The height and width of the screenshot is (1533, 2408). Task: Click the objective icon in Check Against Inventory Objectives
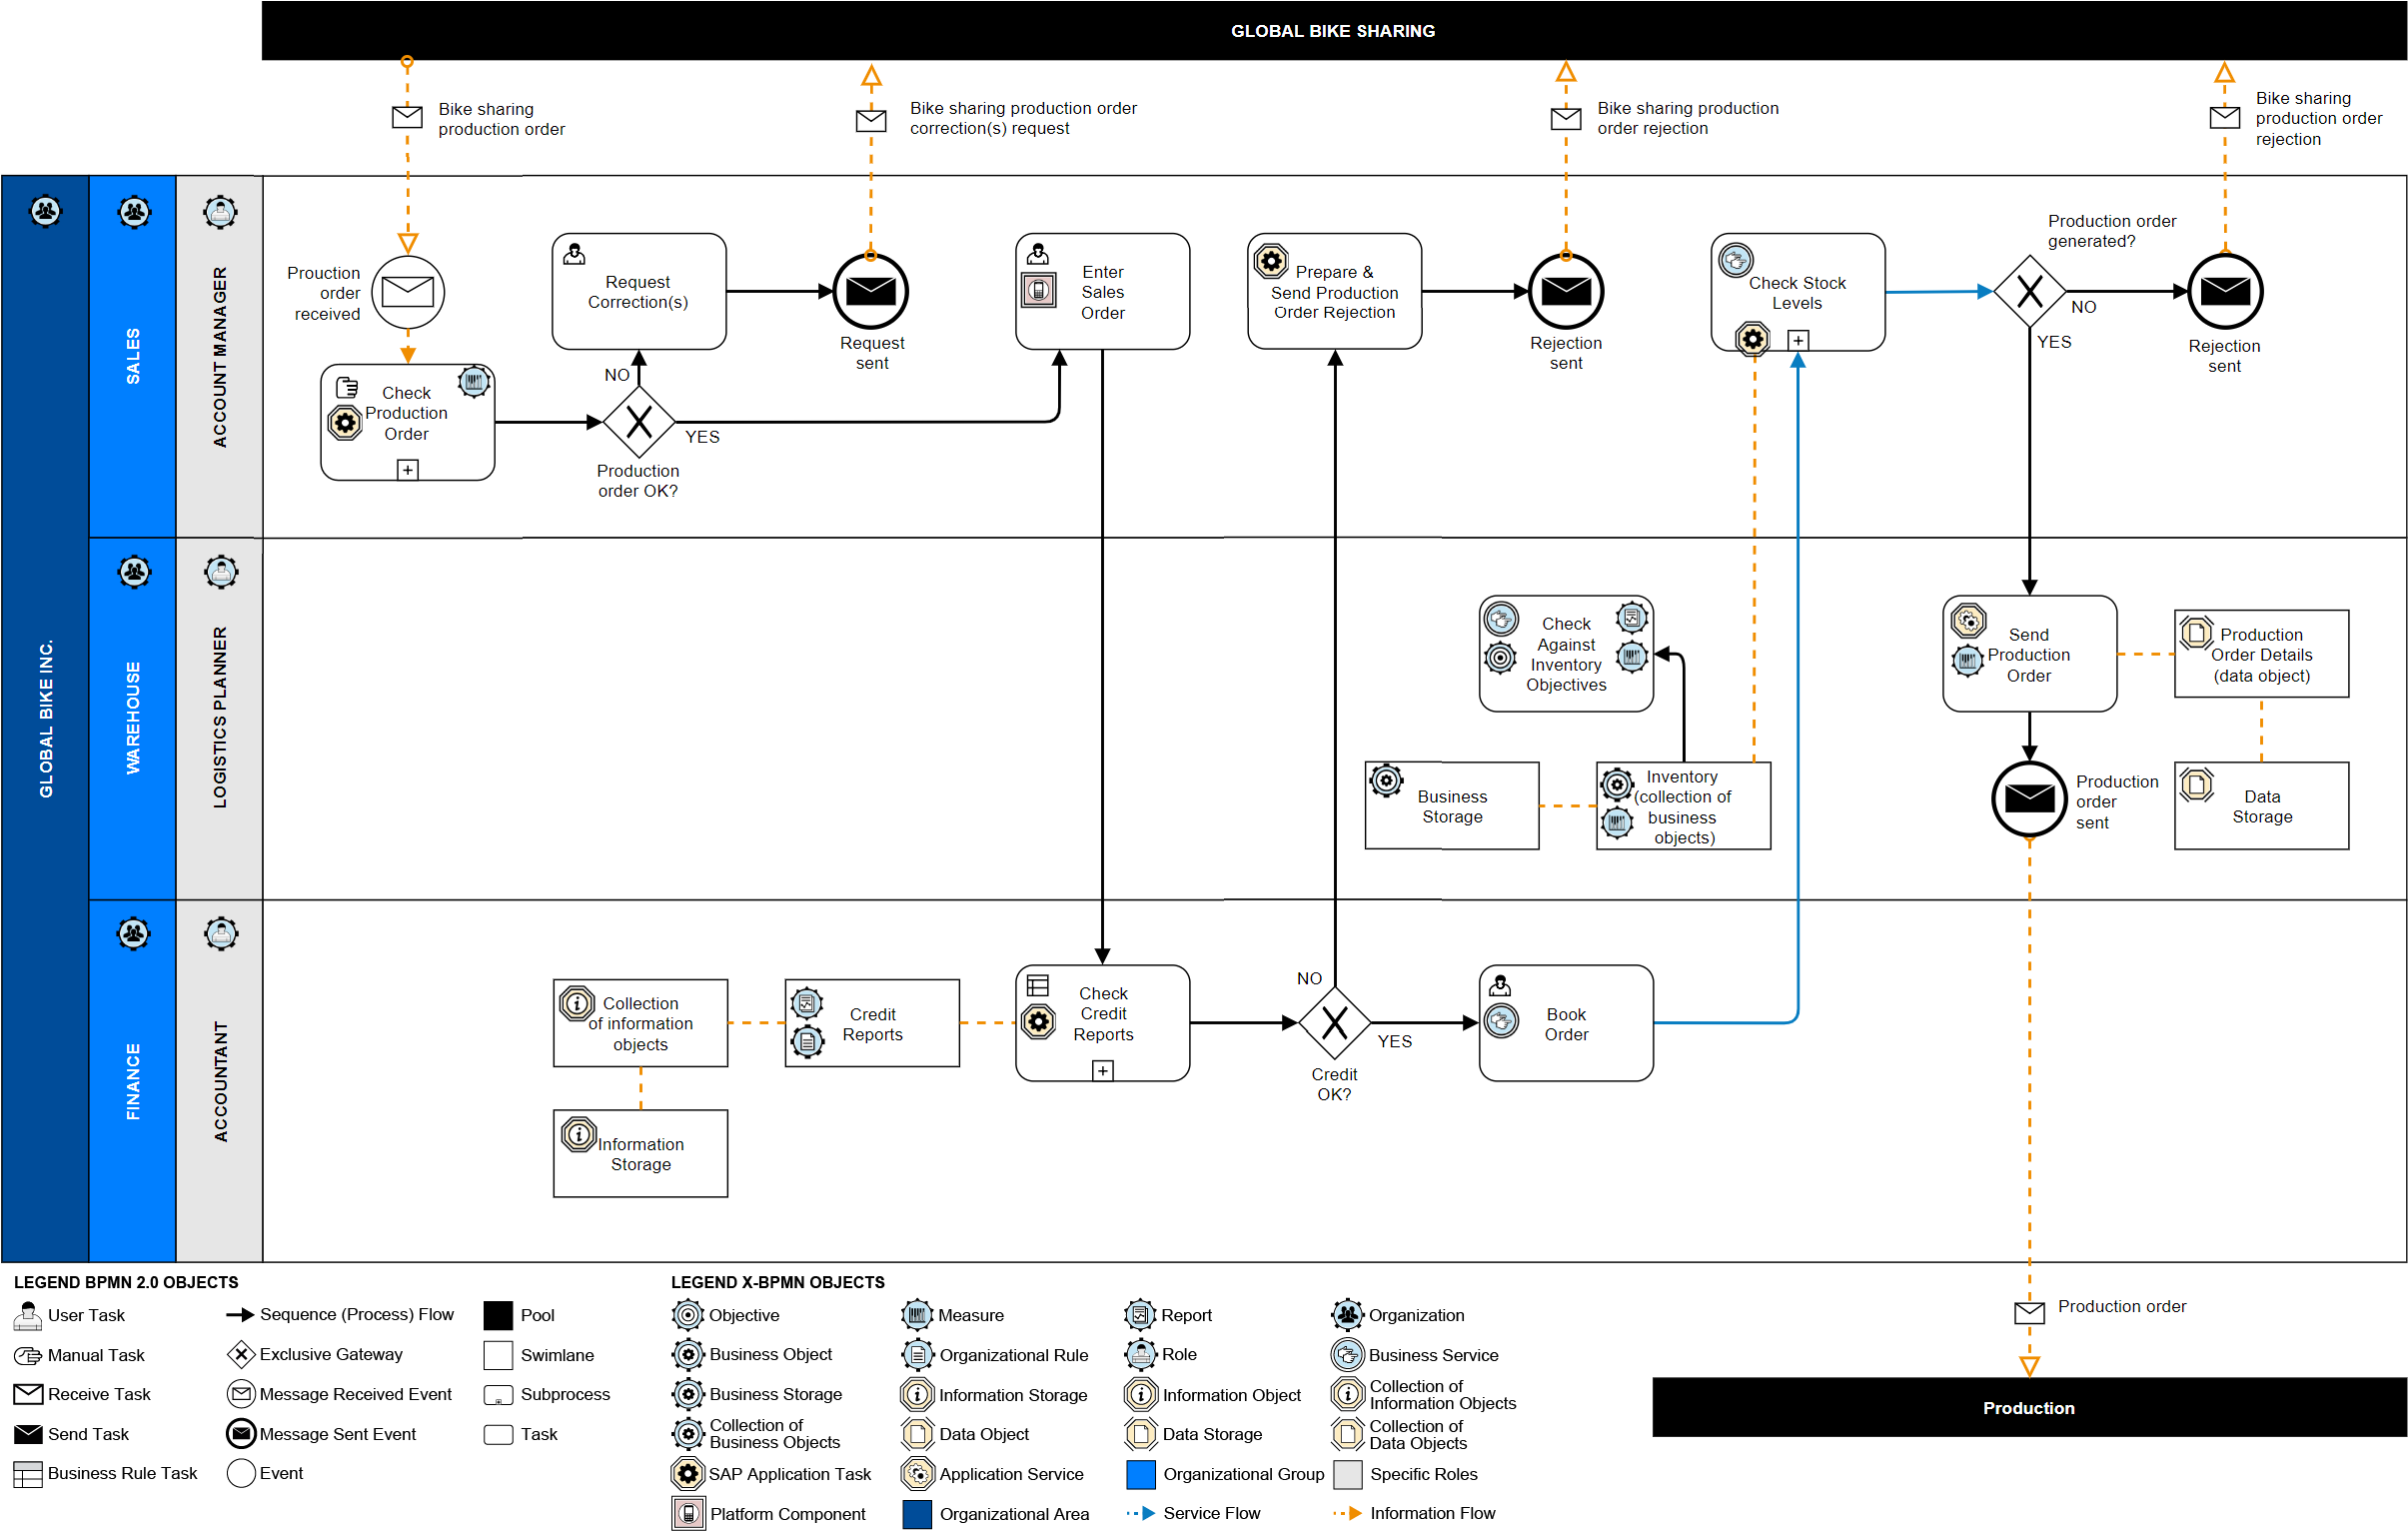point(1500,657)
